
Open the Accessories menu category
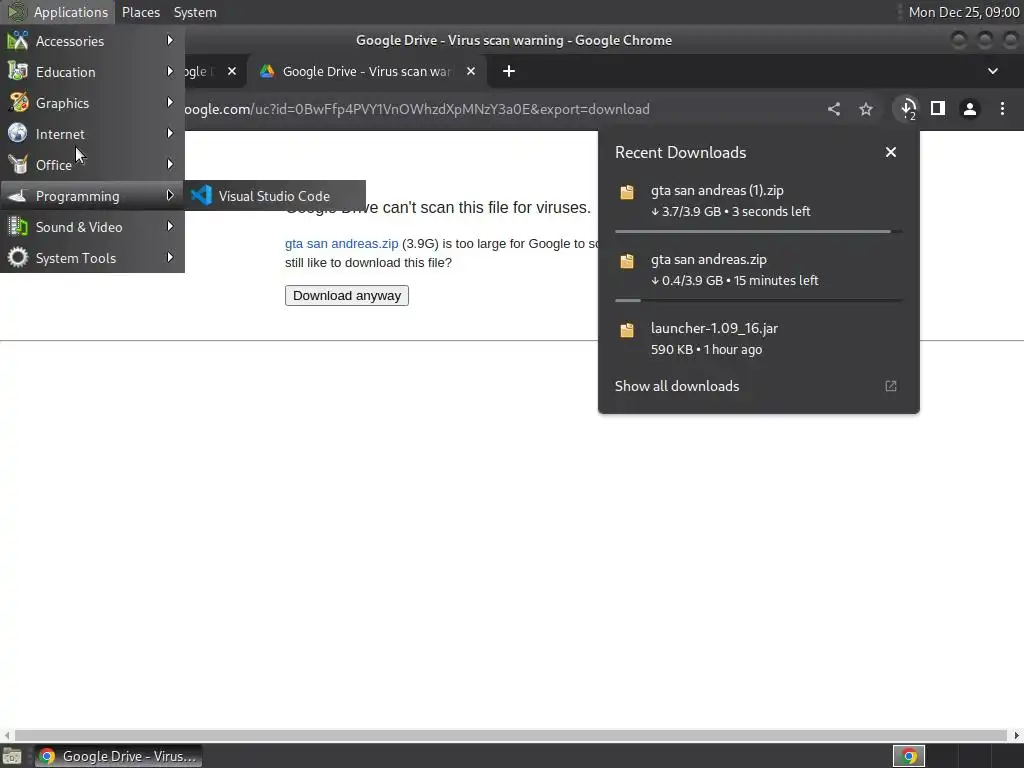click(x=92, y=41)
